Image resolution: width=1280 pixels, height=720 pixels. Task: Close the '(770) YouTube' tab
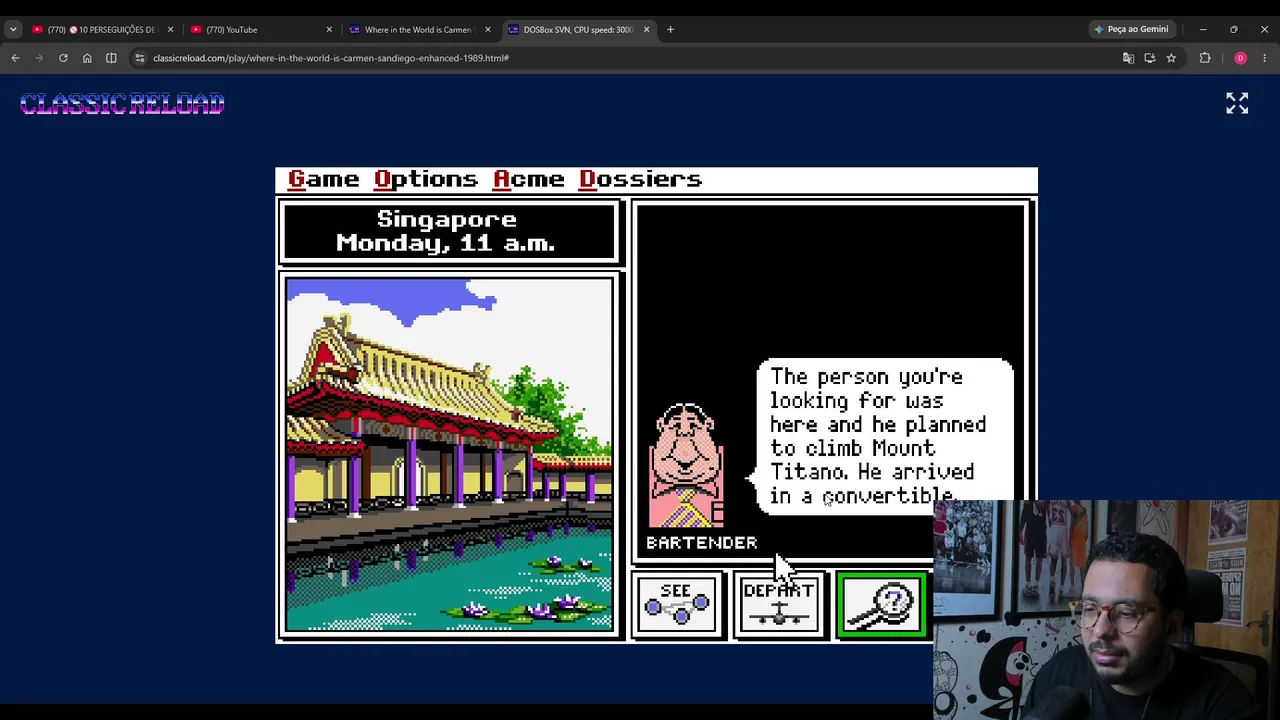click(329, 30)
